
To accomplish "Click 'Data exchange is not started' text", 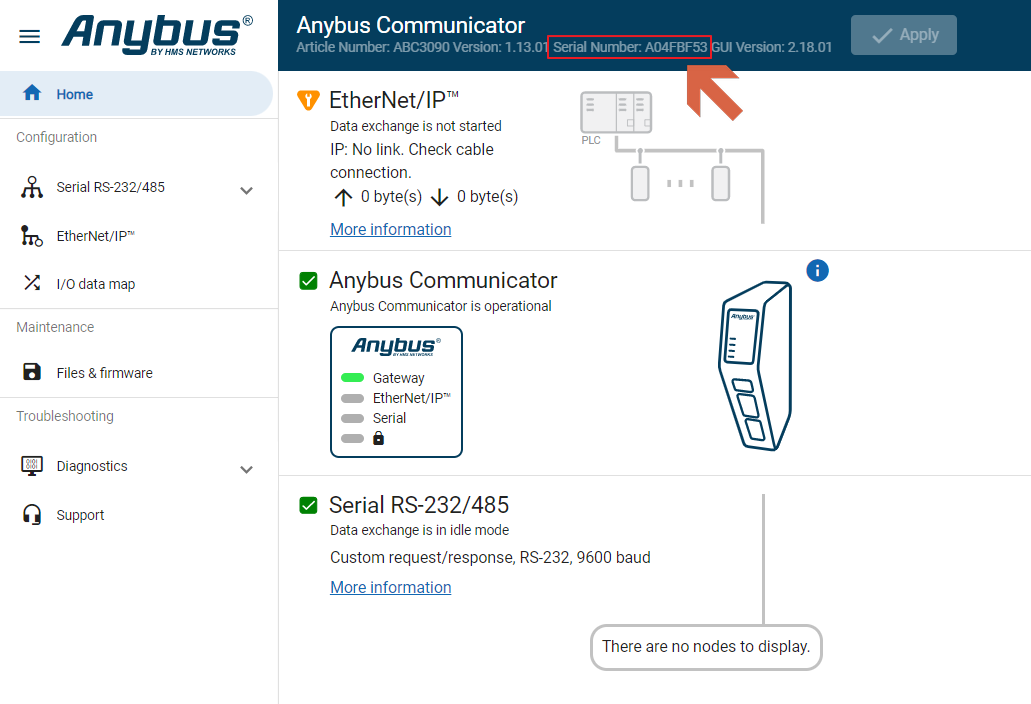I will point(416,126).
